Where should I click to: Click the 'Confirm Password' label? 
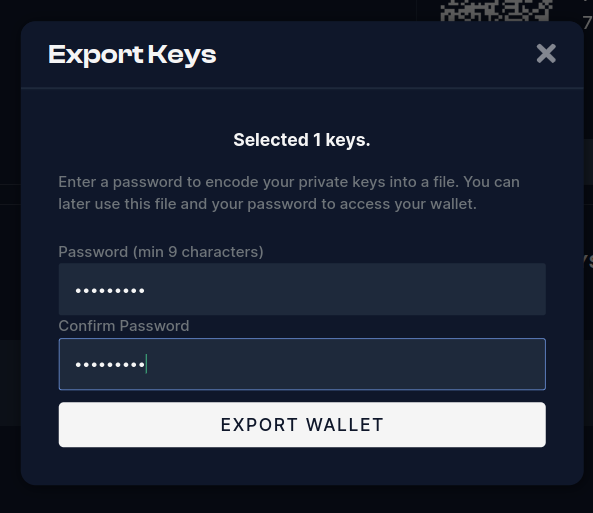coord(124,326)
